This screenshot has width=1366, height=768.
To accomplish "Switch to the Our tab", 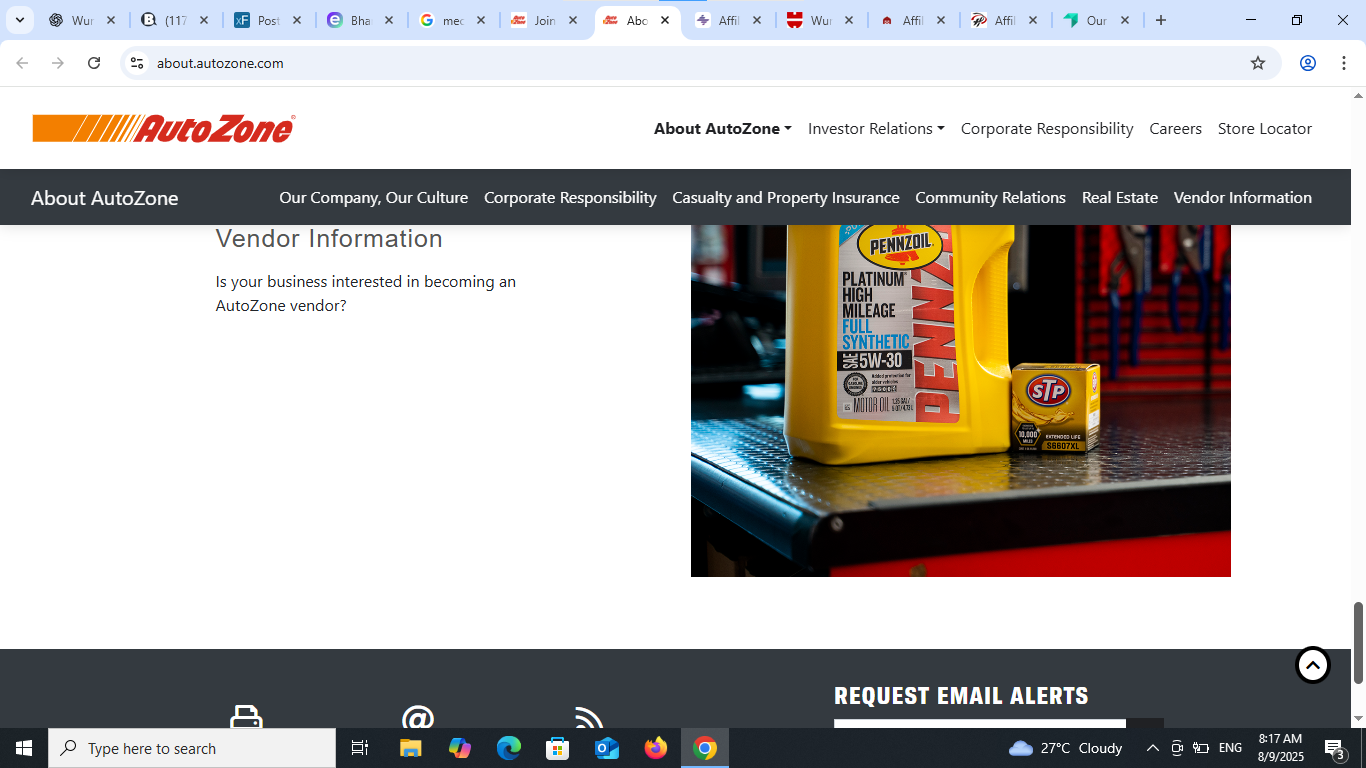I will point(1097,20).
